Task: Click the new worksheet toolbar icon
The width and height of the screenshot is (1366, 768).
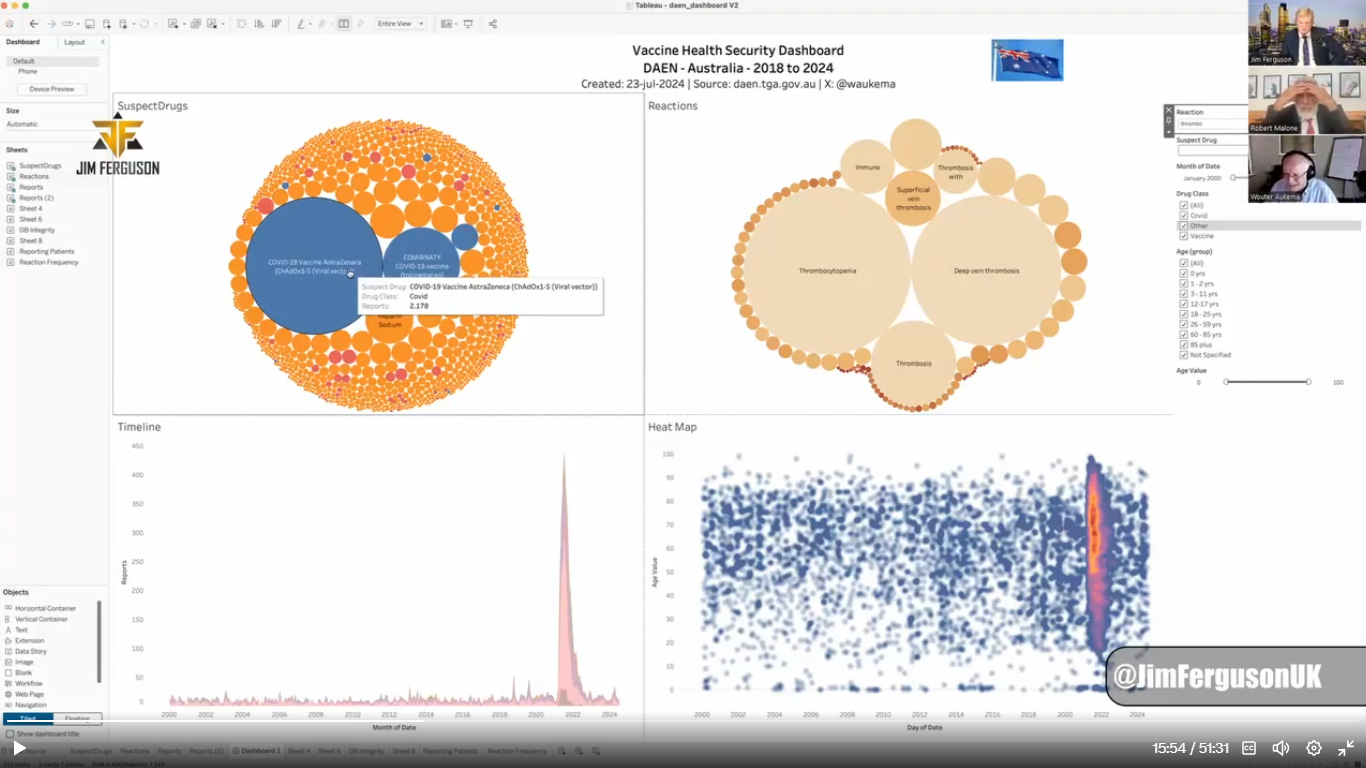Action: [x=172, y=23]
